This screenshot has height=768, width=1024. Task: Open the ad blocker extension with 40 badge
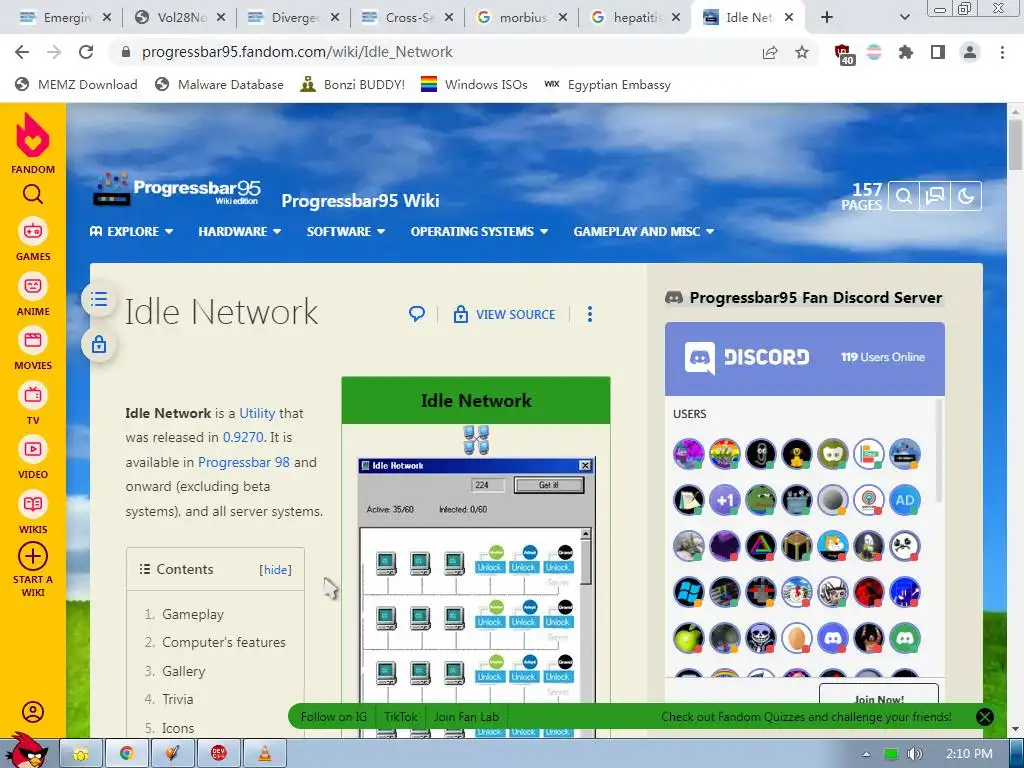click(843, 54)
